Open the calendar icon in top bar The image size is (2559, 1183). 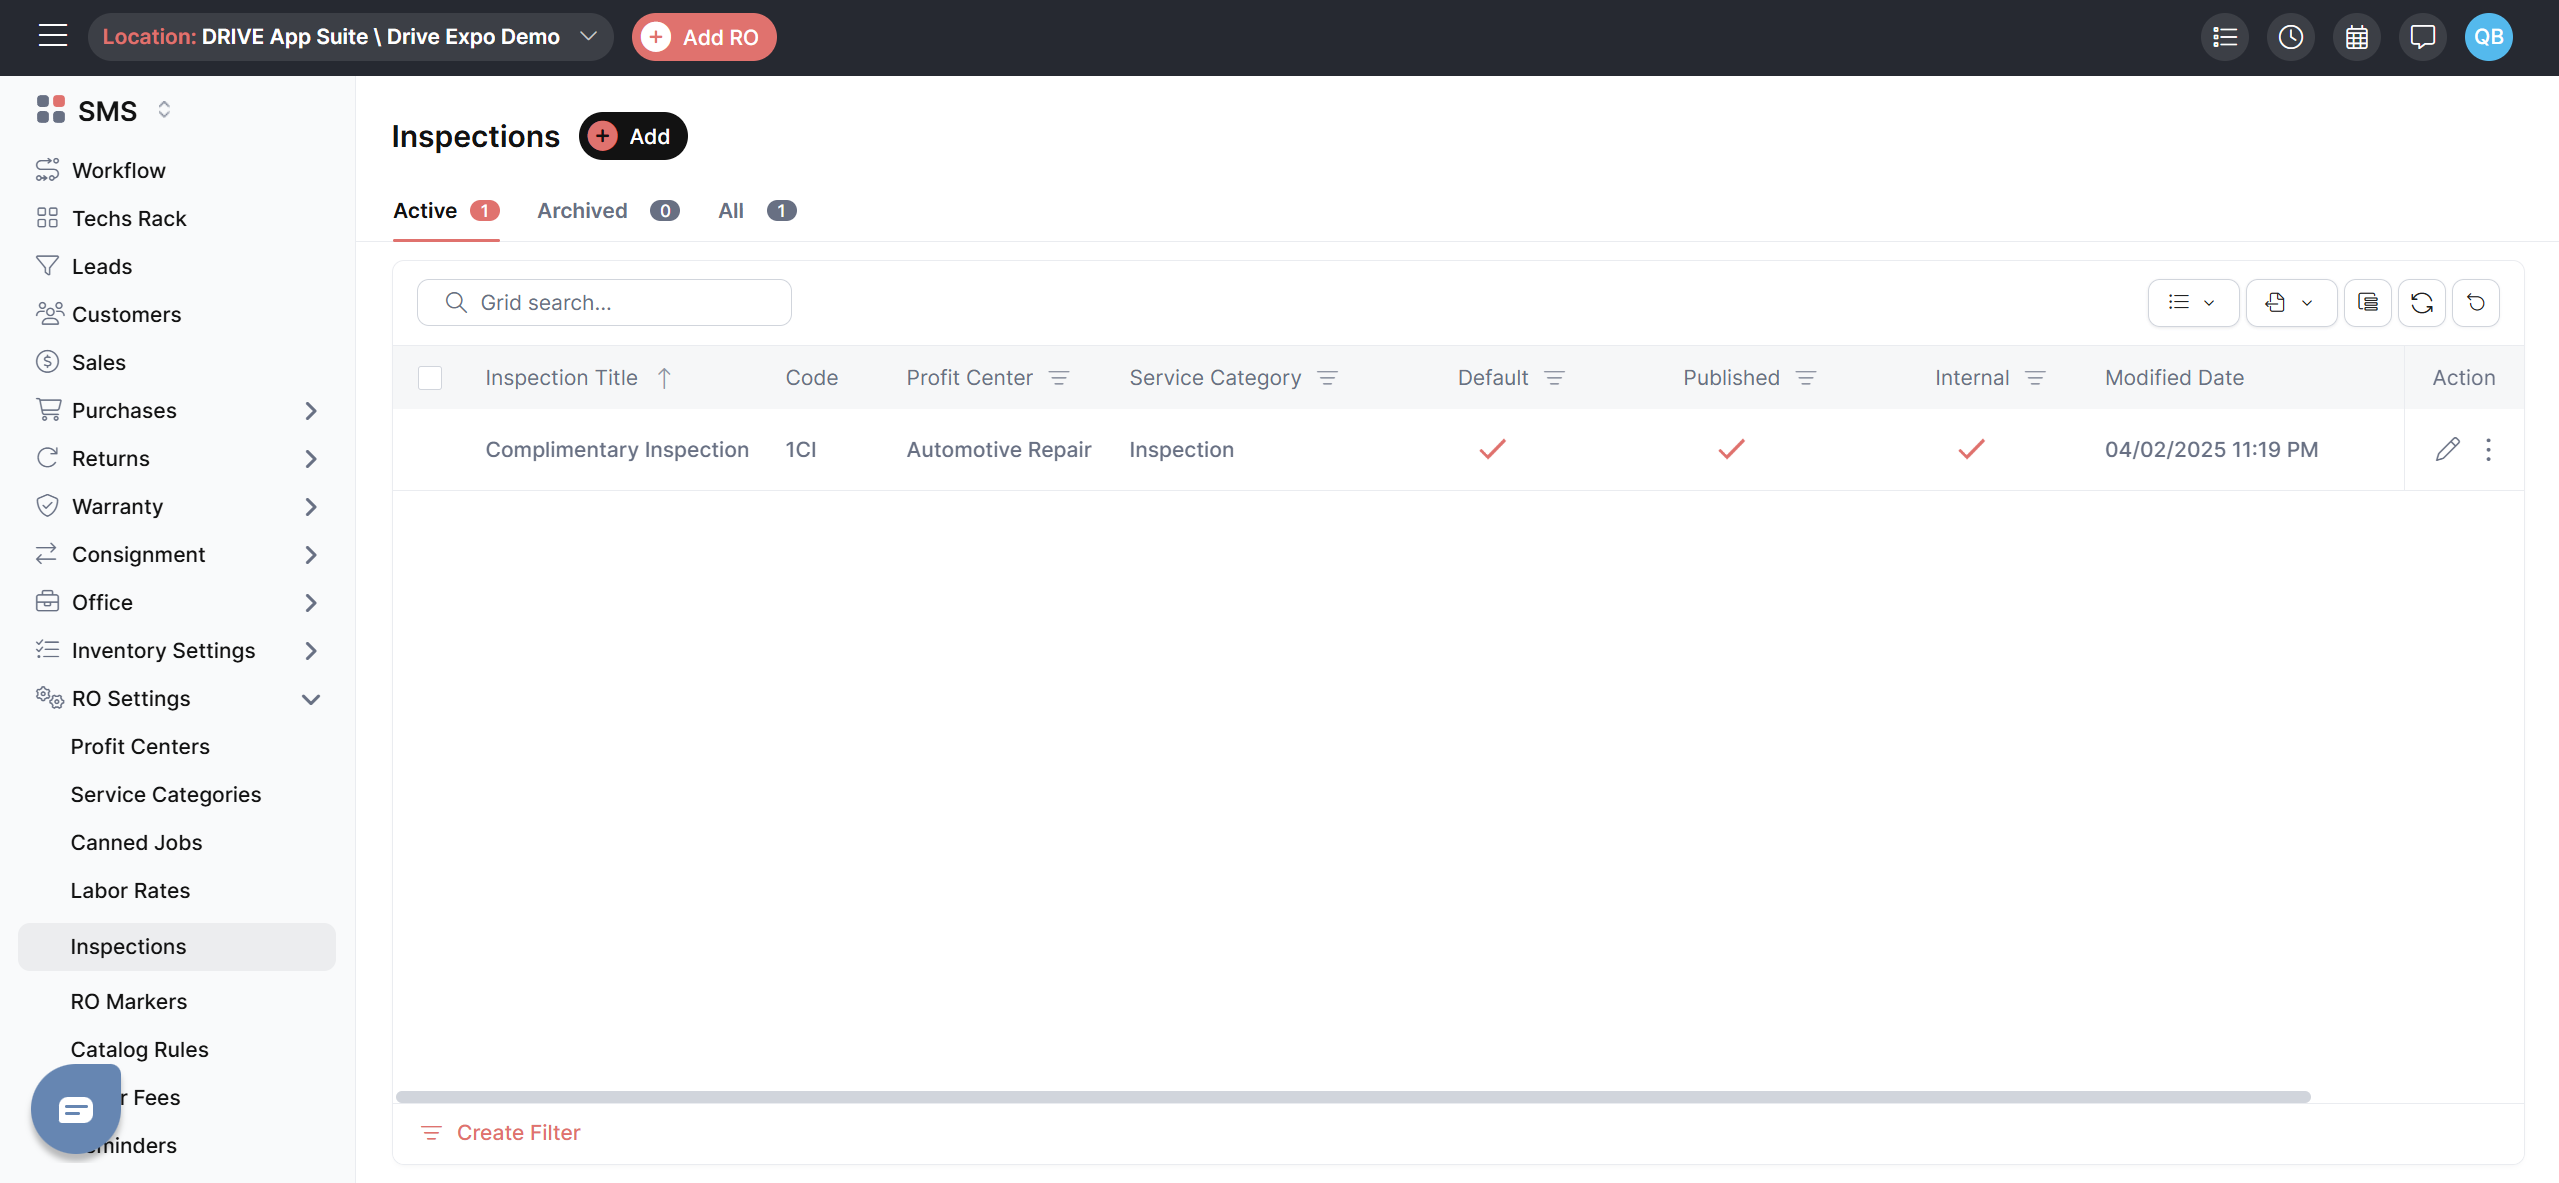pyautogui.click(x=2356, y=37)
